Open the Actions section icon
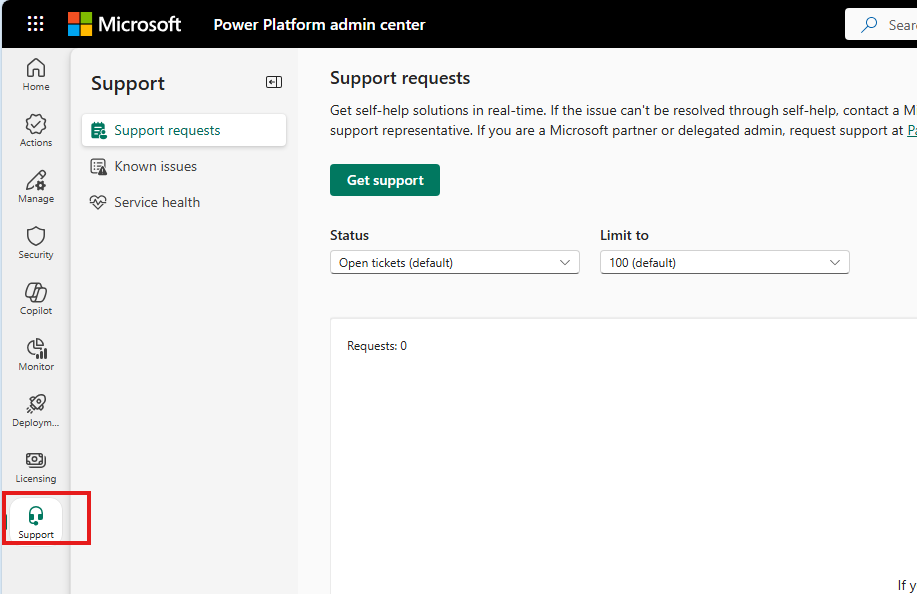 pos(36,130)
